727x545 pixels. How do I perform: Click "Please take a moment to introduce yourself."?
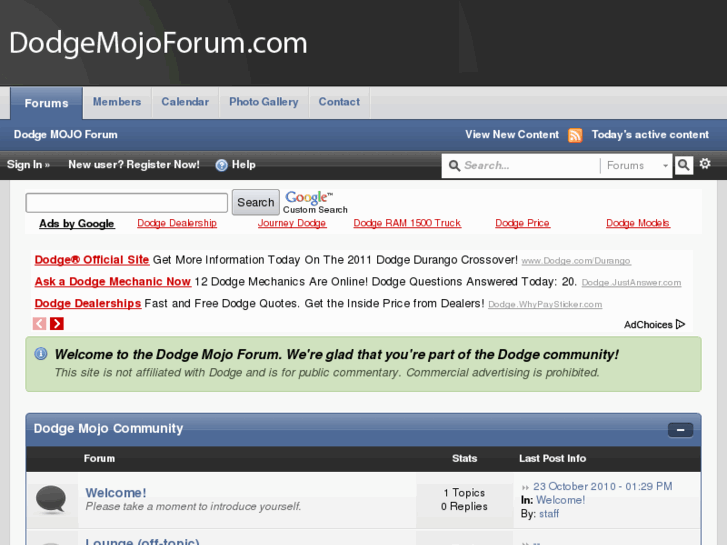click(193, 507)
